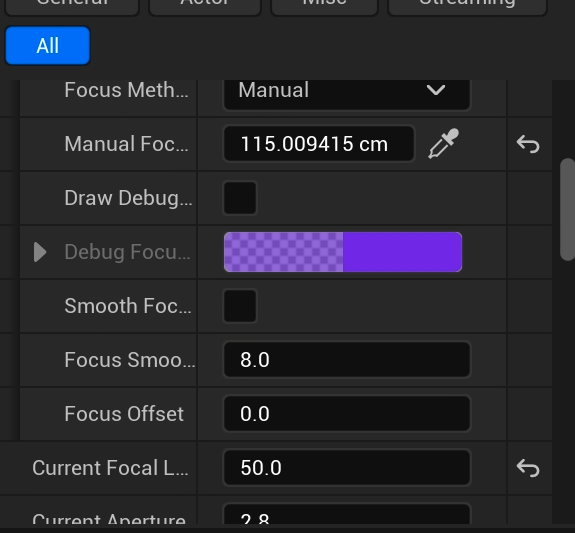Expand the Debug Focus Plane Color row

[x=40, y=252]
